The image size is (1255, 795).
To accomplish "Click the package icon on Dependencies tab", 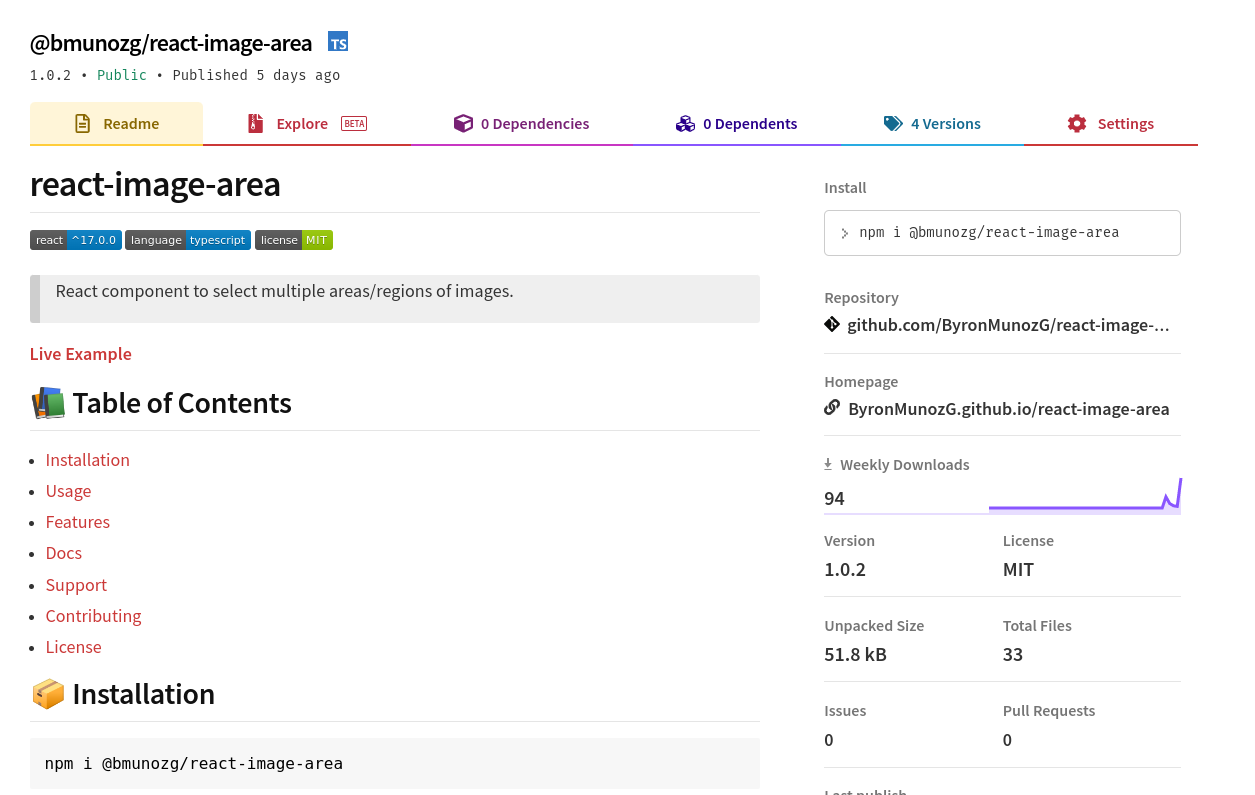I will pos(464,123).
